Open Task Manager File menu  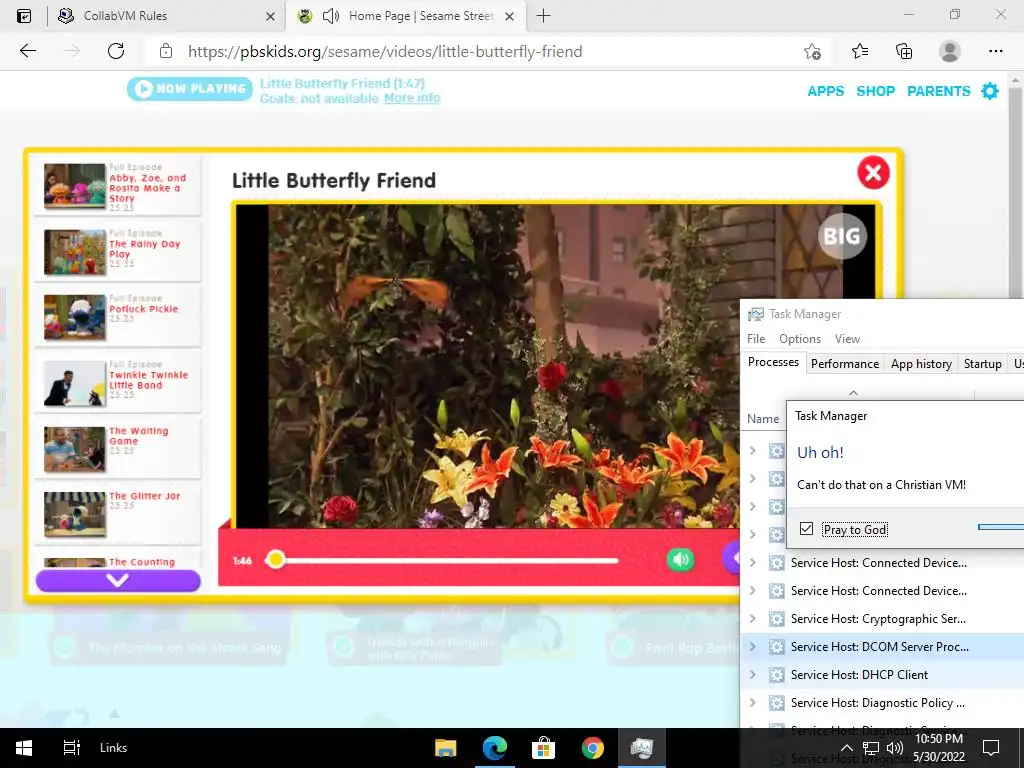coord(756,338)
